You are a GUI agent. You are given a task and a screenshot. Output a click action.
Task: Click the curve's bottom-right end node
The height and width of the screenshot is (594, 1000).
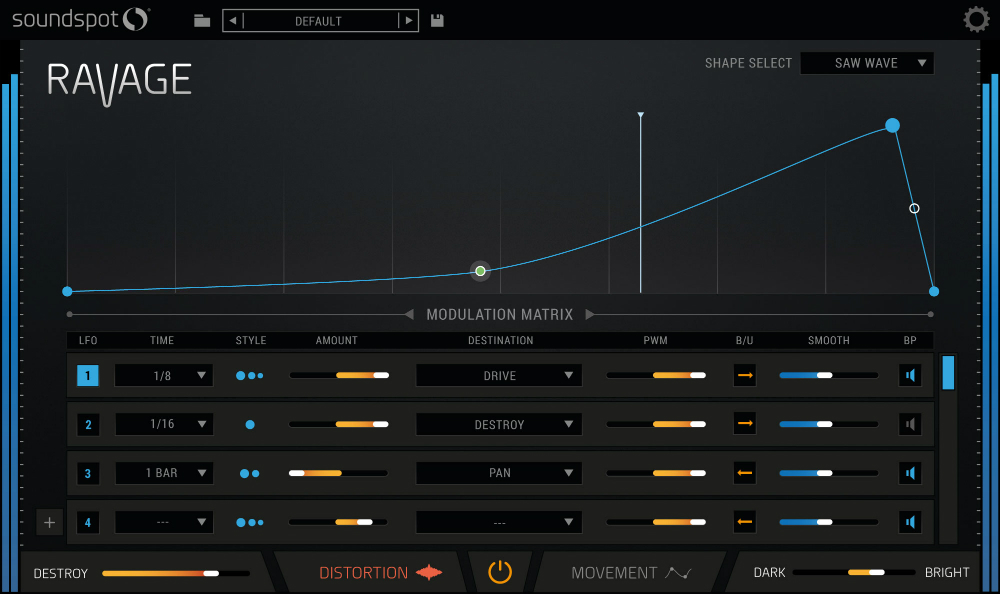[934, 292]
